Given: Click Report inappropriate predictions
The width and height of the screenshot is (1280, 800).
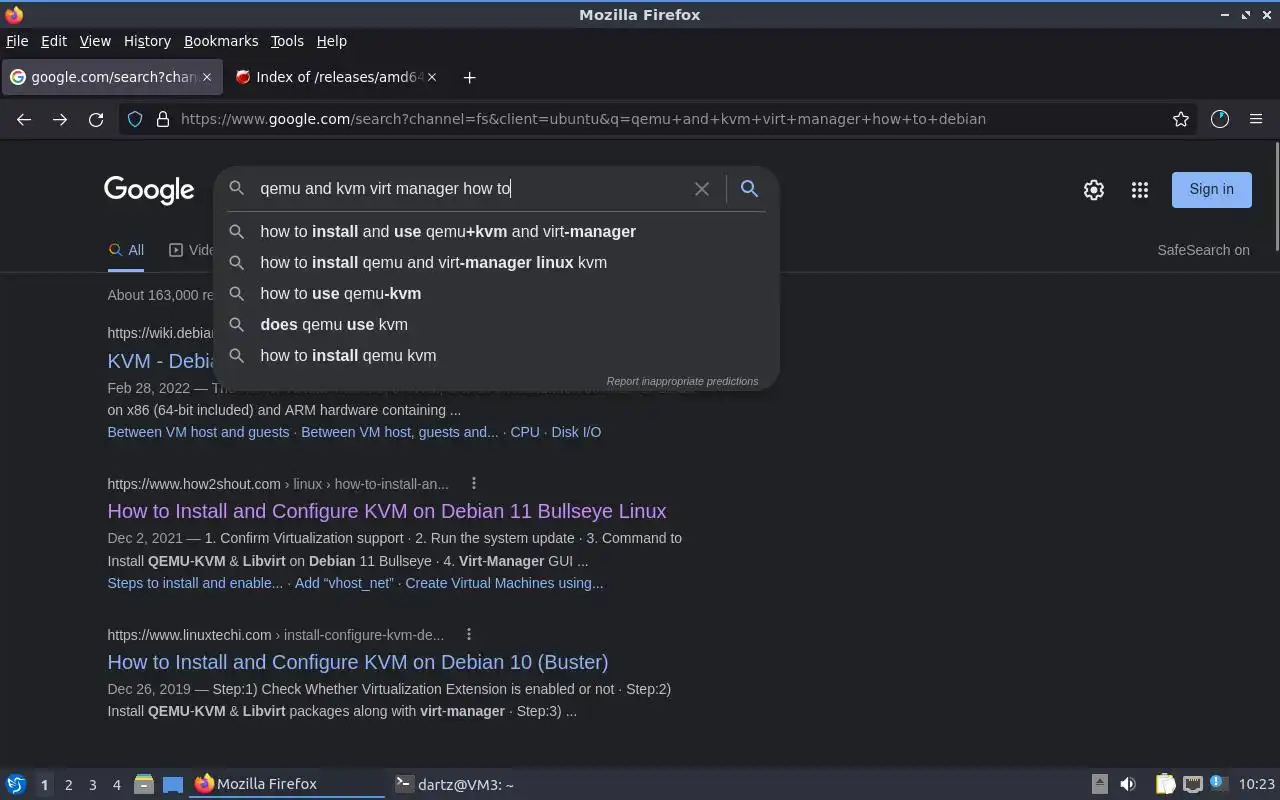Looking at the screenshot, I should pyautogui.click(x=682, y=381).
